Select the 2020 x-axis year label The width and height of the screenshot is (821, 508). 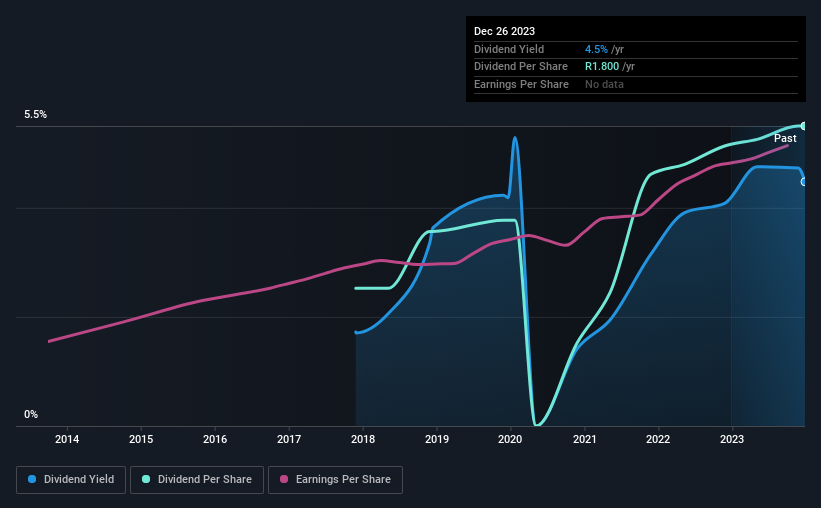[x=510, y=439]
